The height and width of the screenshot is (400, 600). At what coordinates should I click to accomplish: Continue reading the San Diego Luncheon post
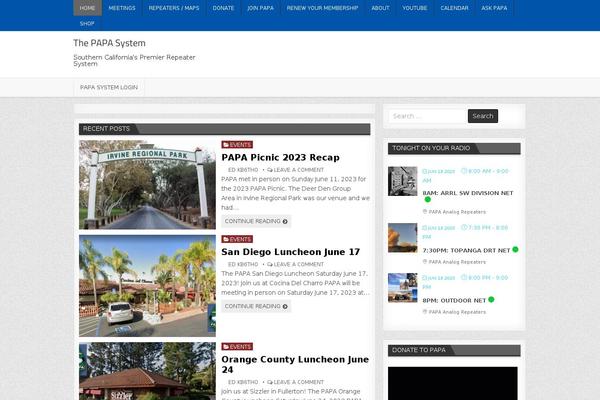256,306
